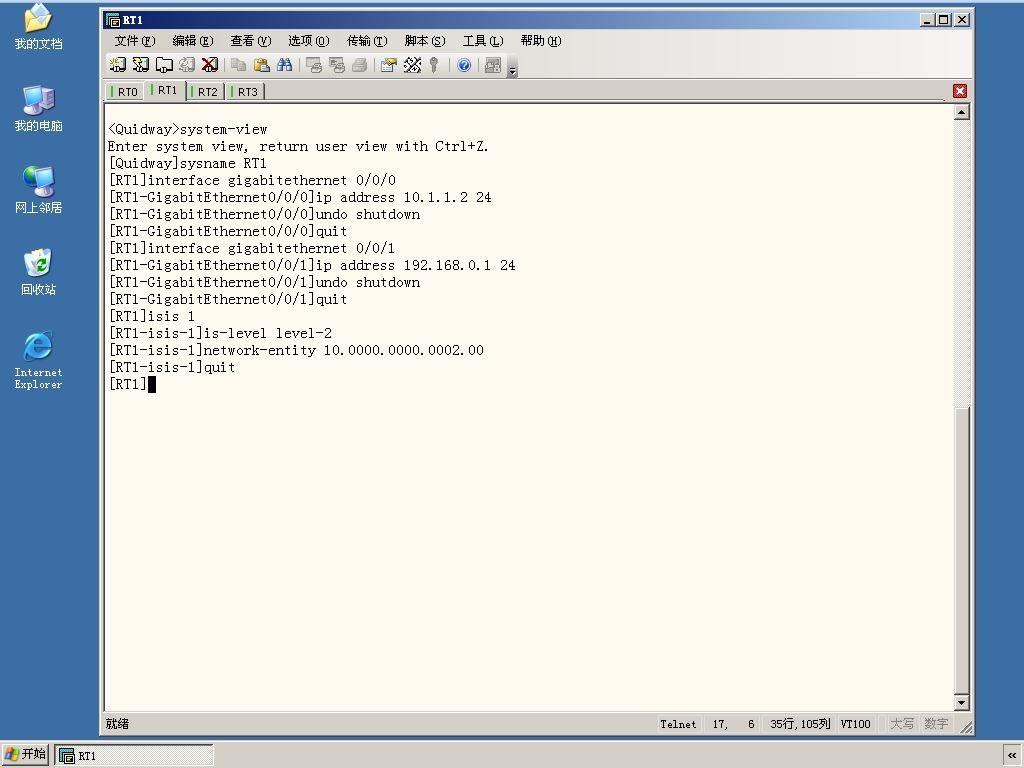Click the 开始 Start button
The width and height of the screenshot is (1024, 768).
(25, 754)
